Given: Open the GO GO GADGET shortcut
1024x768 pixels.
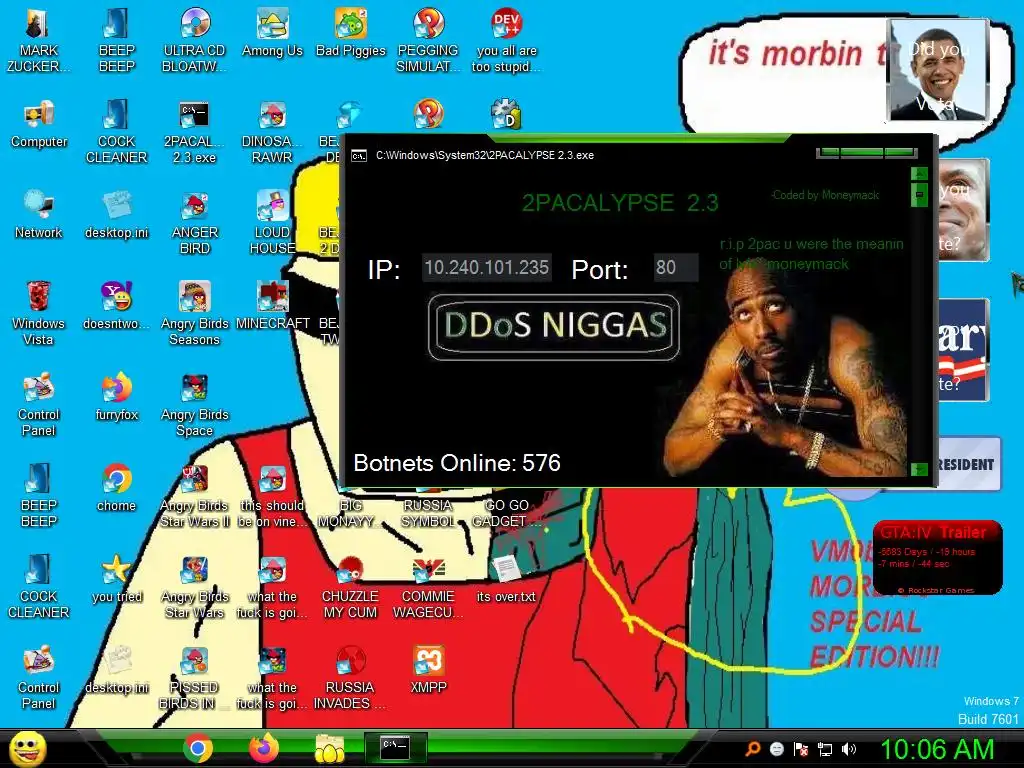Looking at the screenshot, I should [x=506, y=512].
